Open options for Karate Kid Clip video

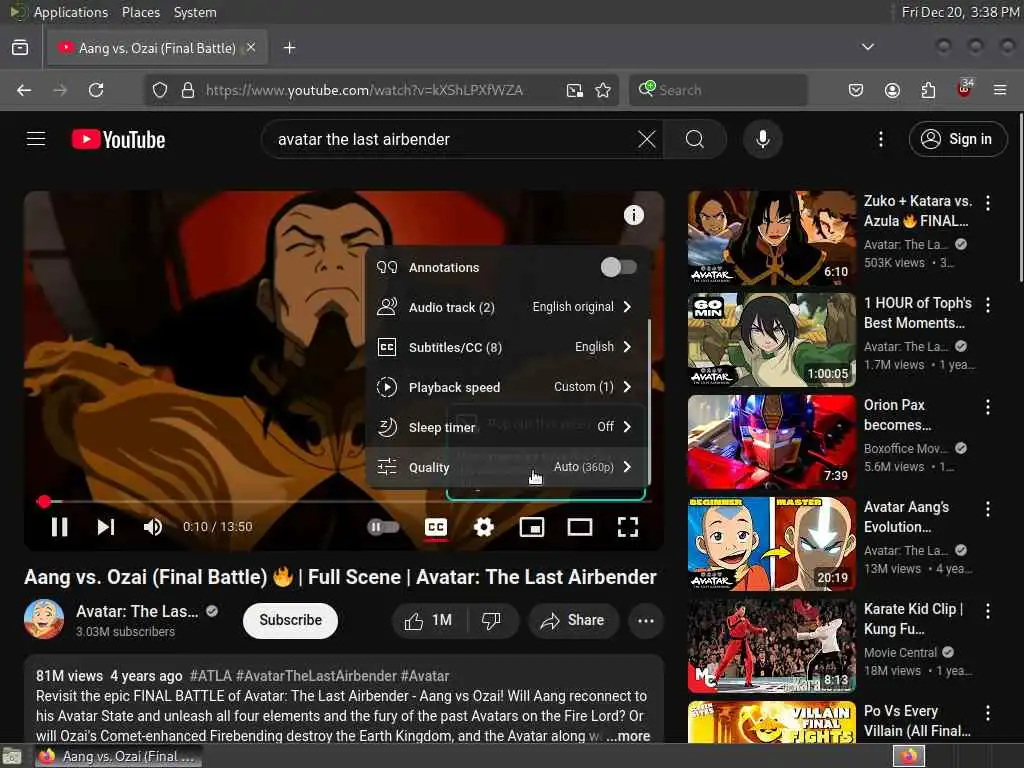987,611
